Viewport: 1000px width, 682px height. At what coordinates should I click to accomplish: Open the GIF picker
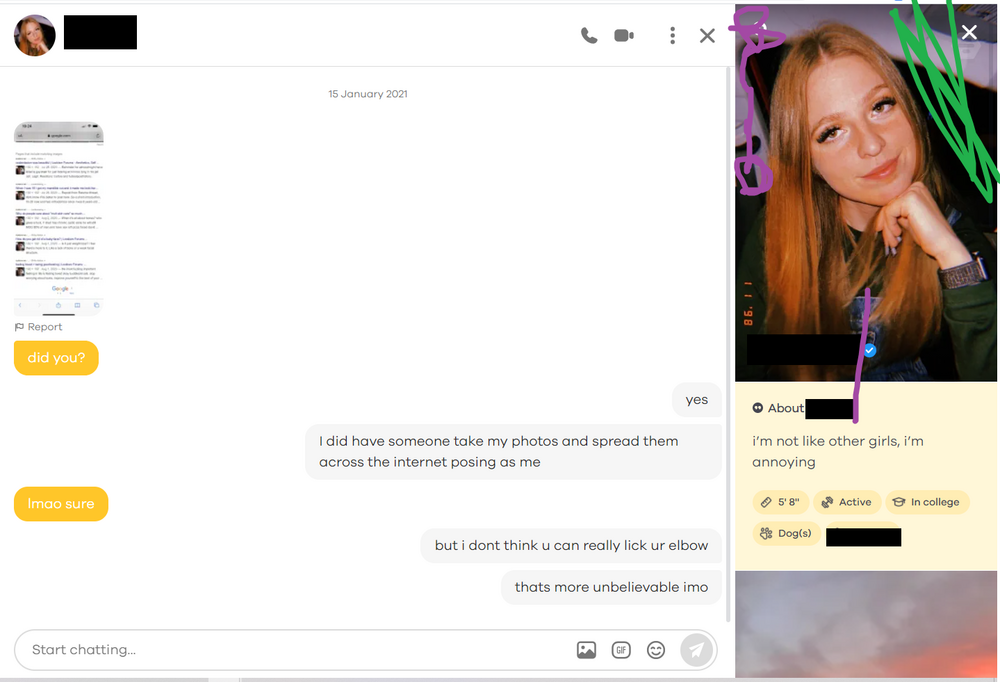621,650
